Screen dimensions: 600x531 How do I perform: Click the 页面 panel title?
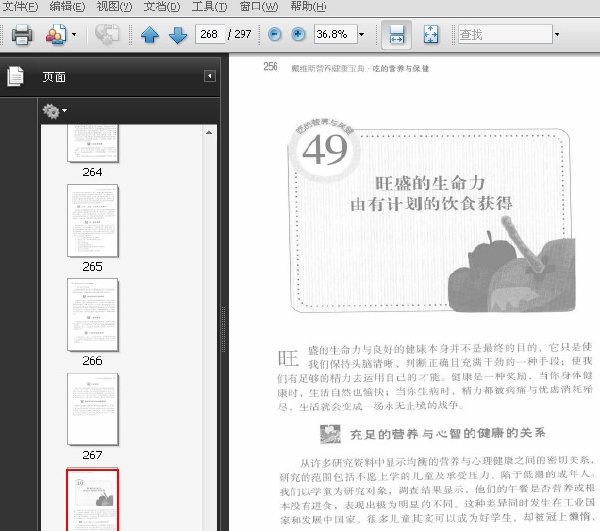[x=54, y=77]
